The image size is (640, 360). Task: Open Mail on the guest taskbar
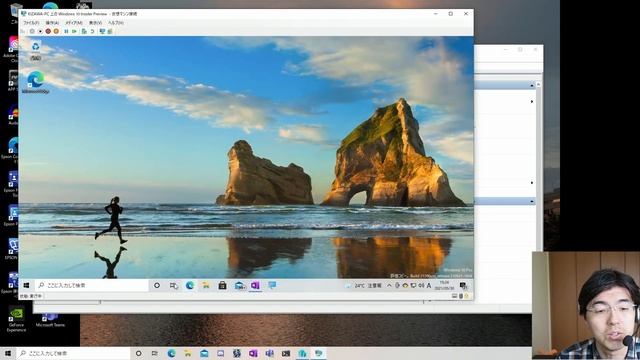click(239, 285)
